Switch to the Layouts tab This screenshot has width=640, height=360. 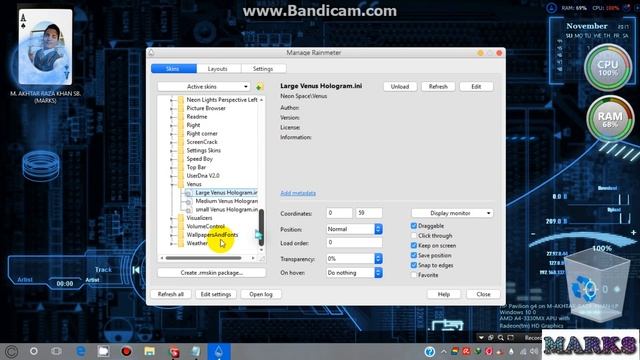coord(218,69)
